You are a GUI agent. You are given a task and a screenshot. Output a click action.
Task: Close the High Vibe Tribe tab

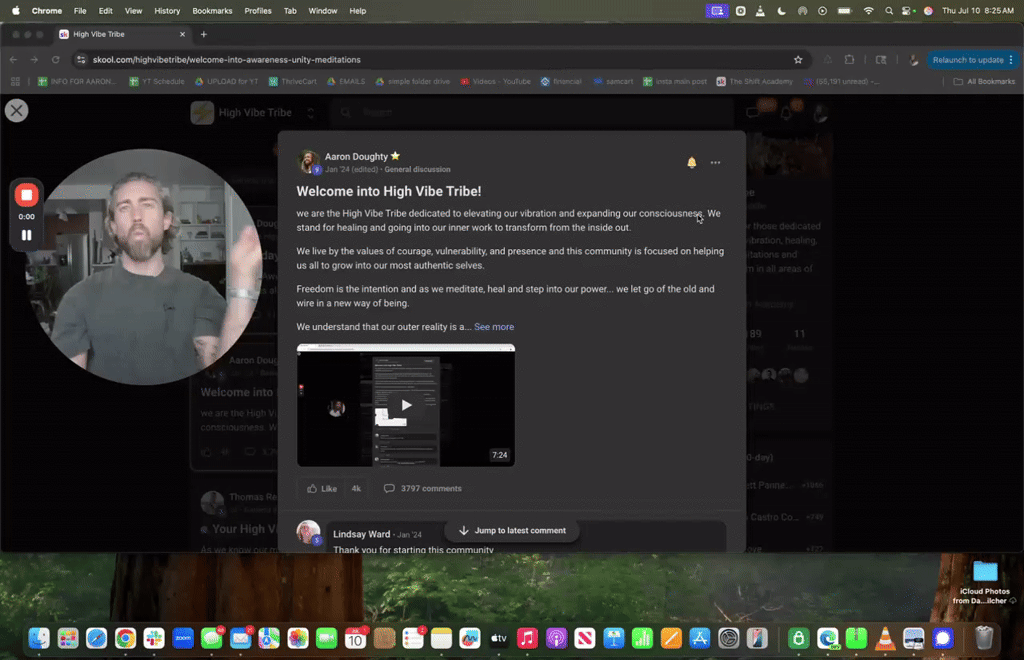182,34
